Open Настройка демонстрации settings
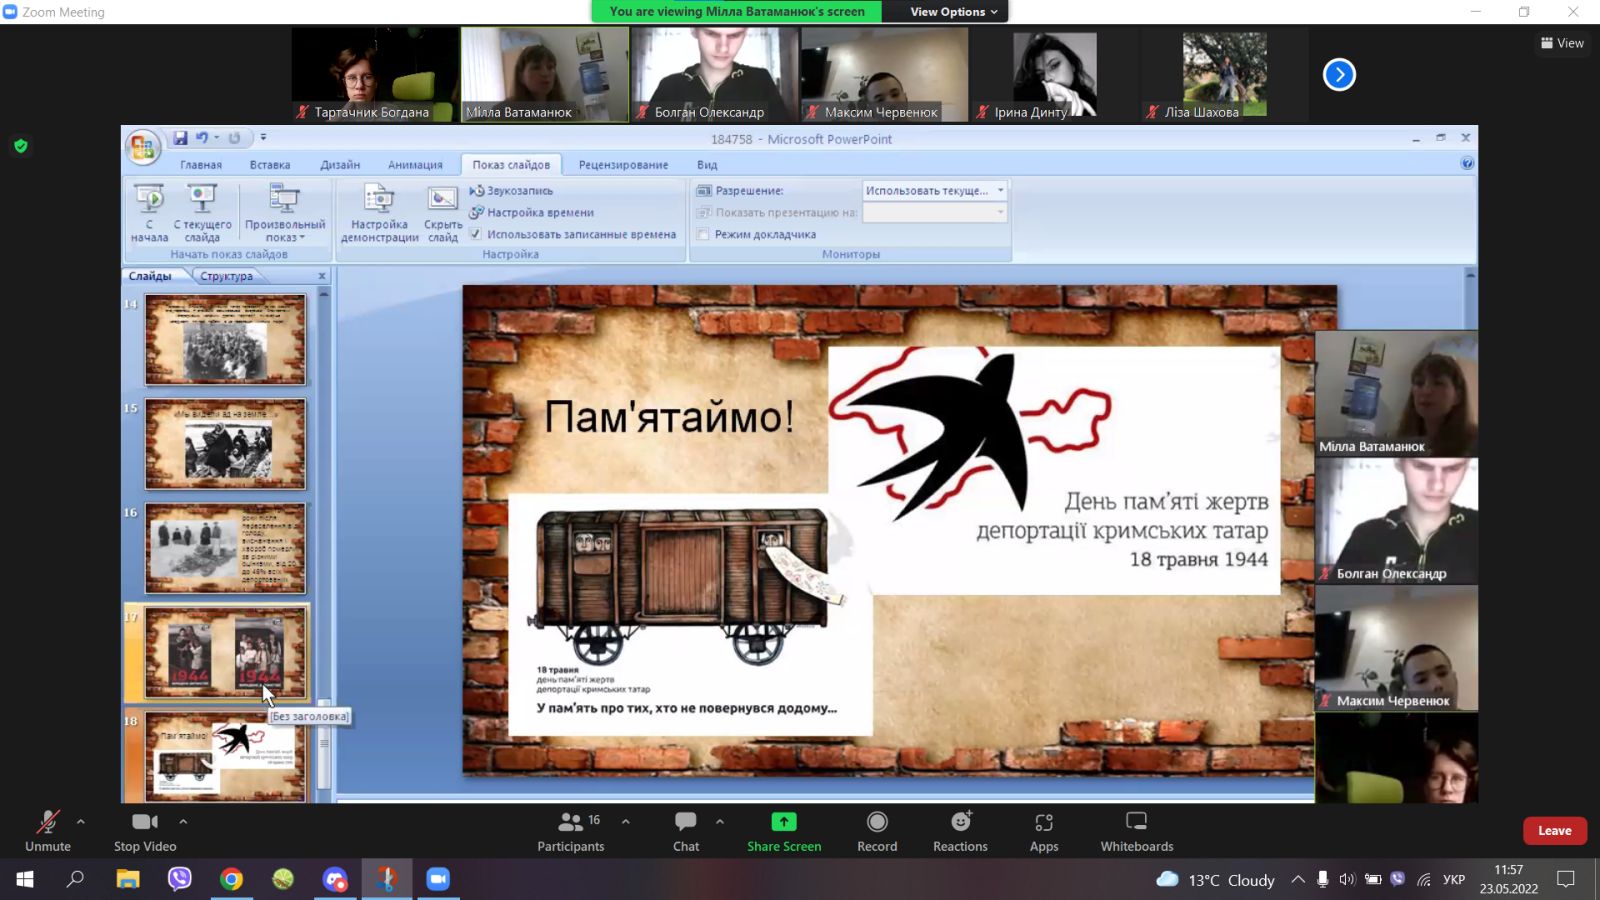1600x900 pixels. [x=379, y=213]
